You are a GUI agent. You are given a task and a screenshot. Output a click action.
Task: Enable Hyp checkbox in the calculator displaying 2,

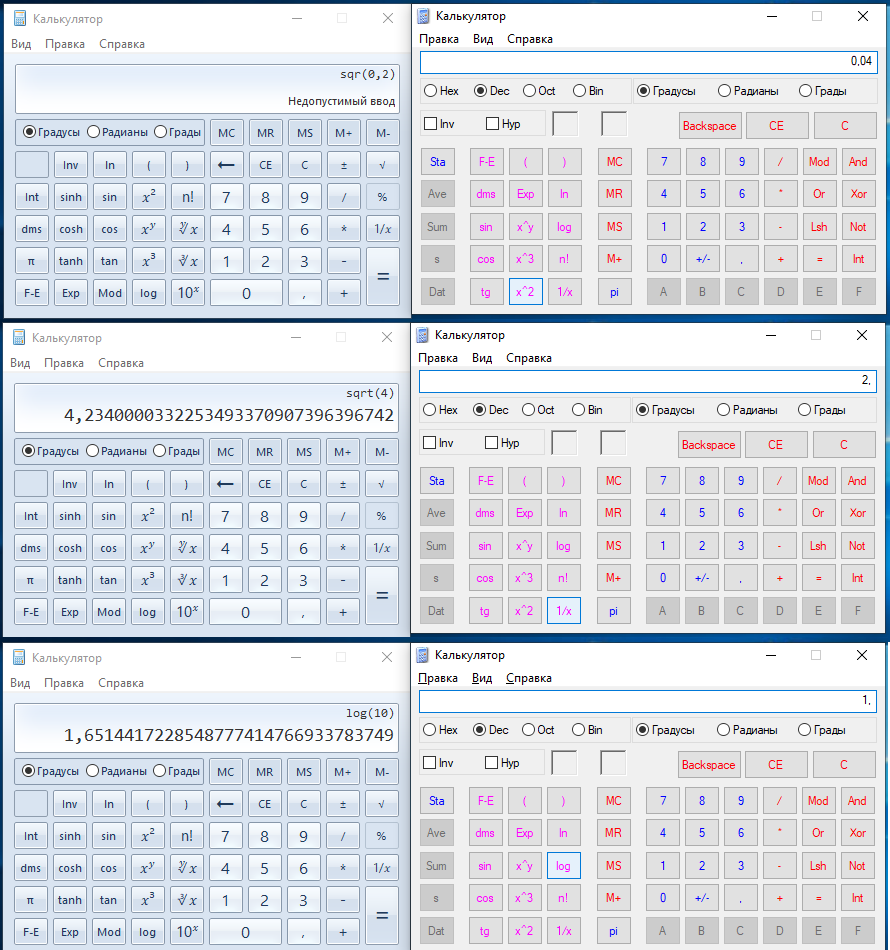tap(502, 443)
